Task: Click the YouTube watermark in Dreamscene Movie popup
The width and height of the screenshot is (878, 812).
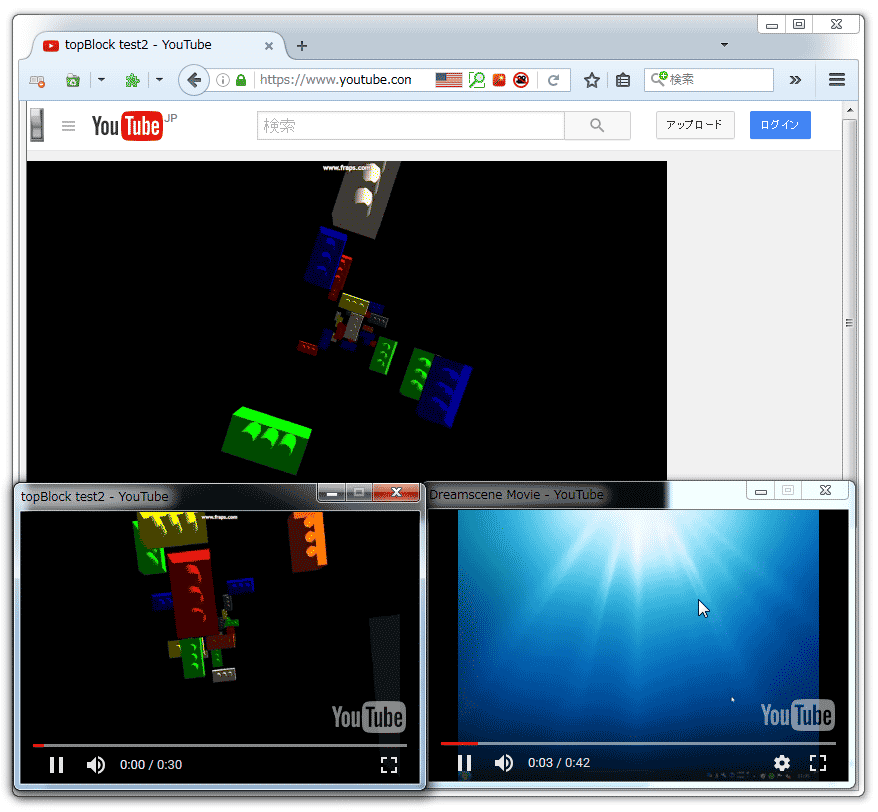Action: point(797,715)
